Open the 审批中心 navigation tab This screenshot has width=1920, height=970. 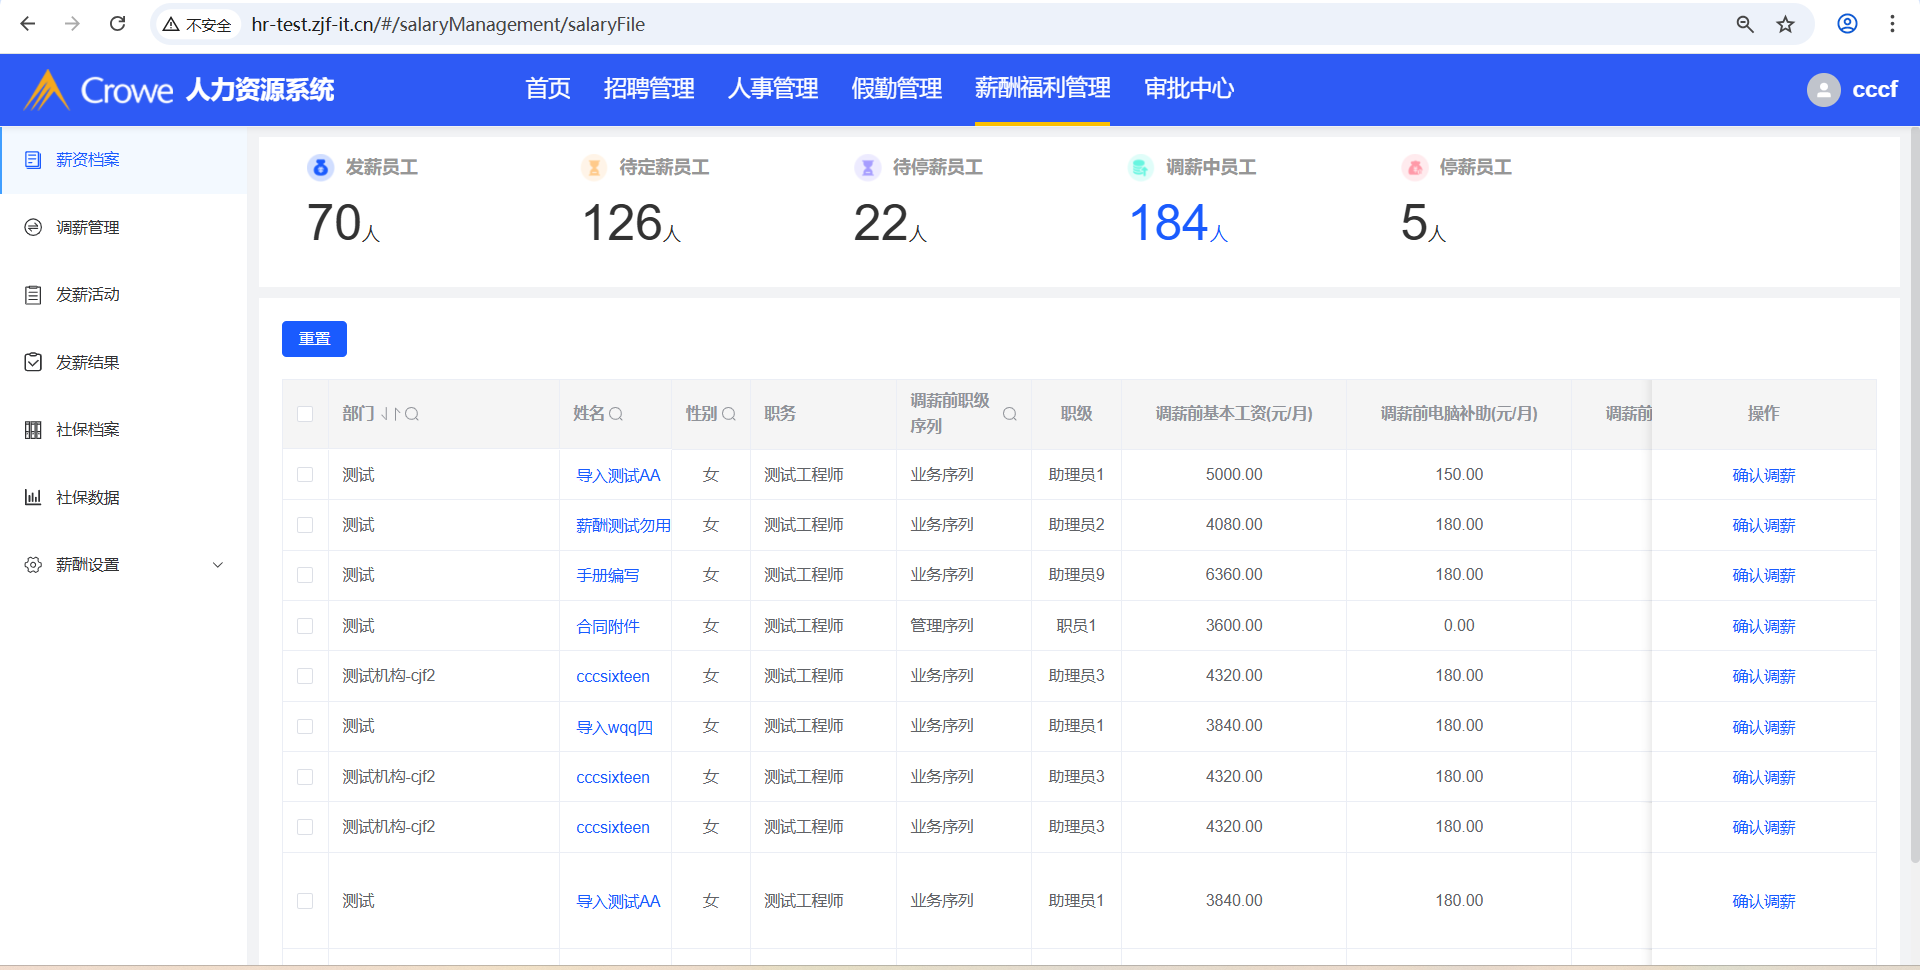point(1188,89)
